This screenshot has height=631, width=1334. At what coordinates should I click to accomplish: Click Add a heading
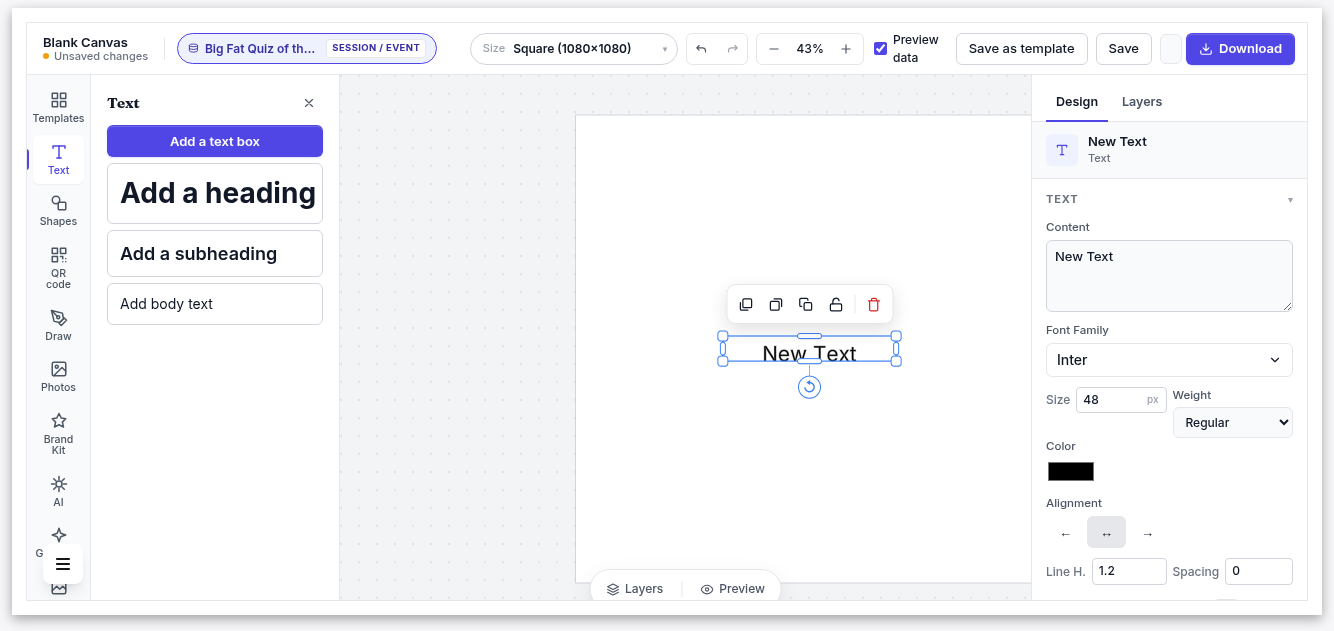[215, 193]
